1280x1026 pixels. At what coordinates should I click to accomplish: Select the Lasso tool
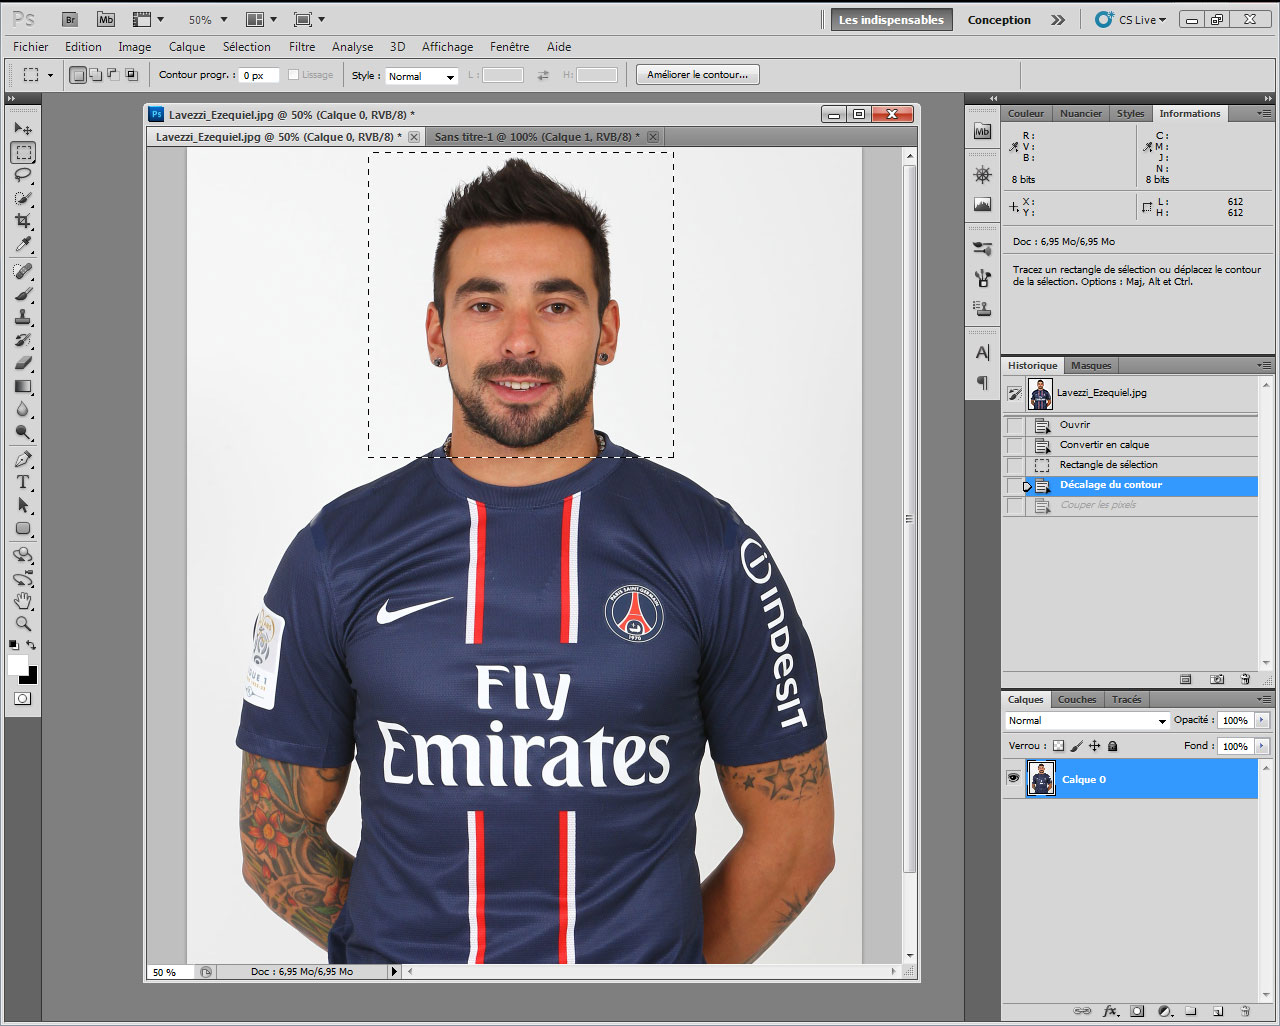23,175
